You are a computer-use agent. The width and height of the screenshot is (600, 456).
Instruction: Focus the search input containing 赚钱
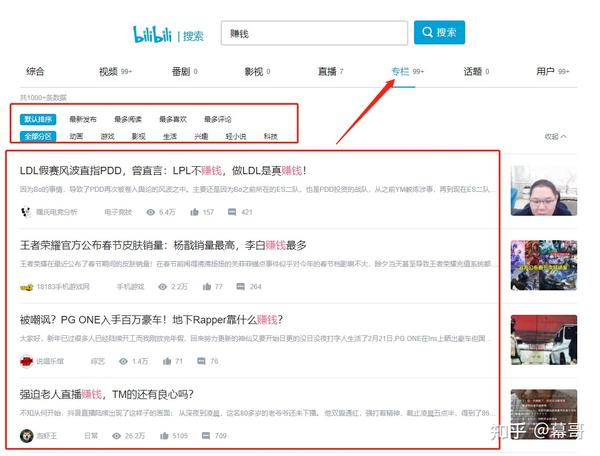point(314,33)
